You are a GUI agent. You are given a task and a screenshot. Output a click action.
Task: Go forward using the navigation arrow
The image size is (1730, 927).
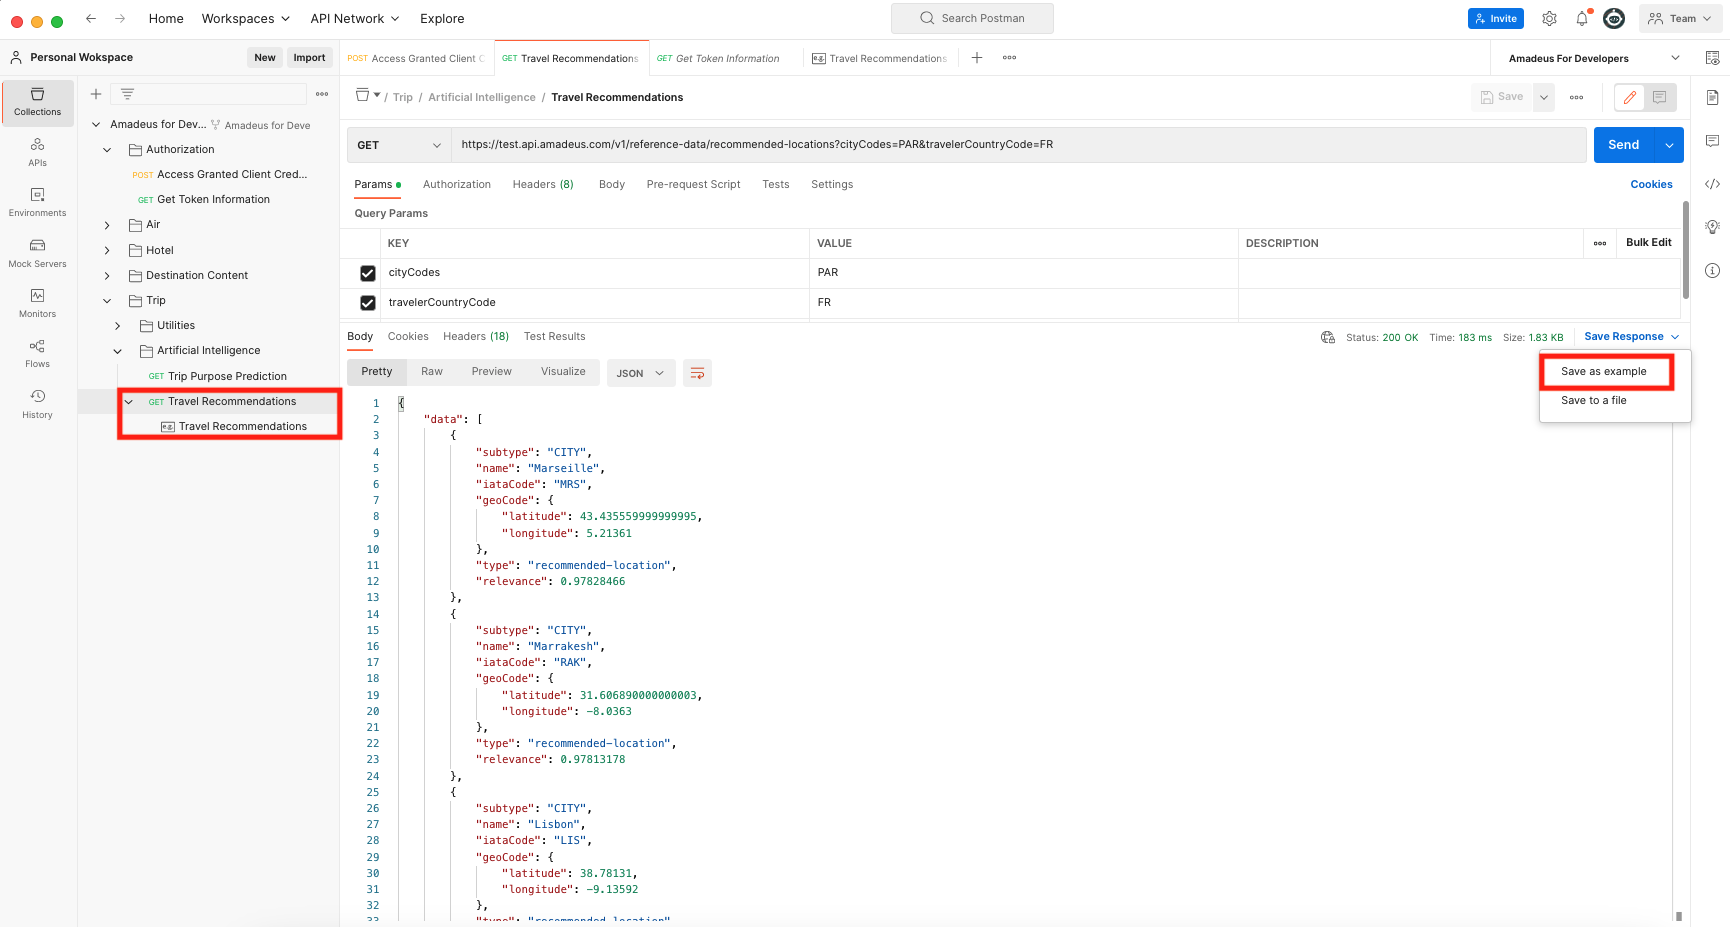pyautogui.click(x=120, y=19)
